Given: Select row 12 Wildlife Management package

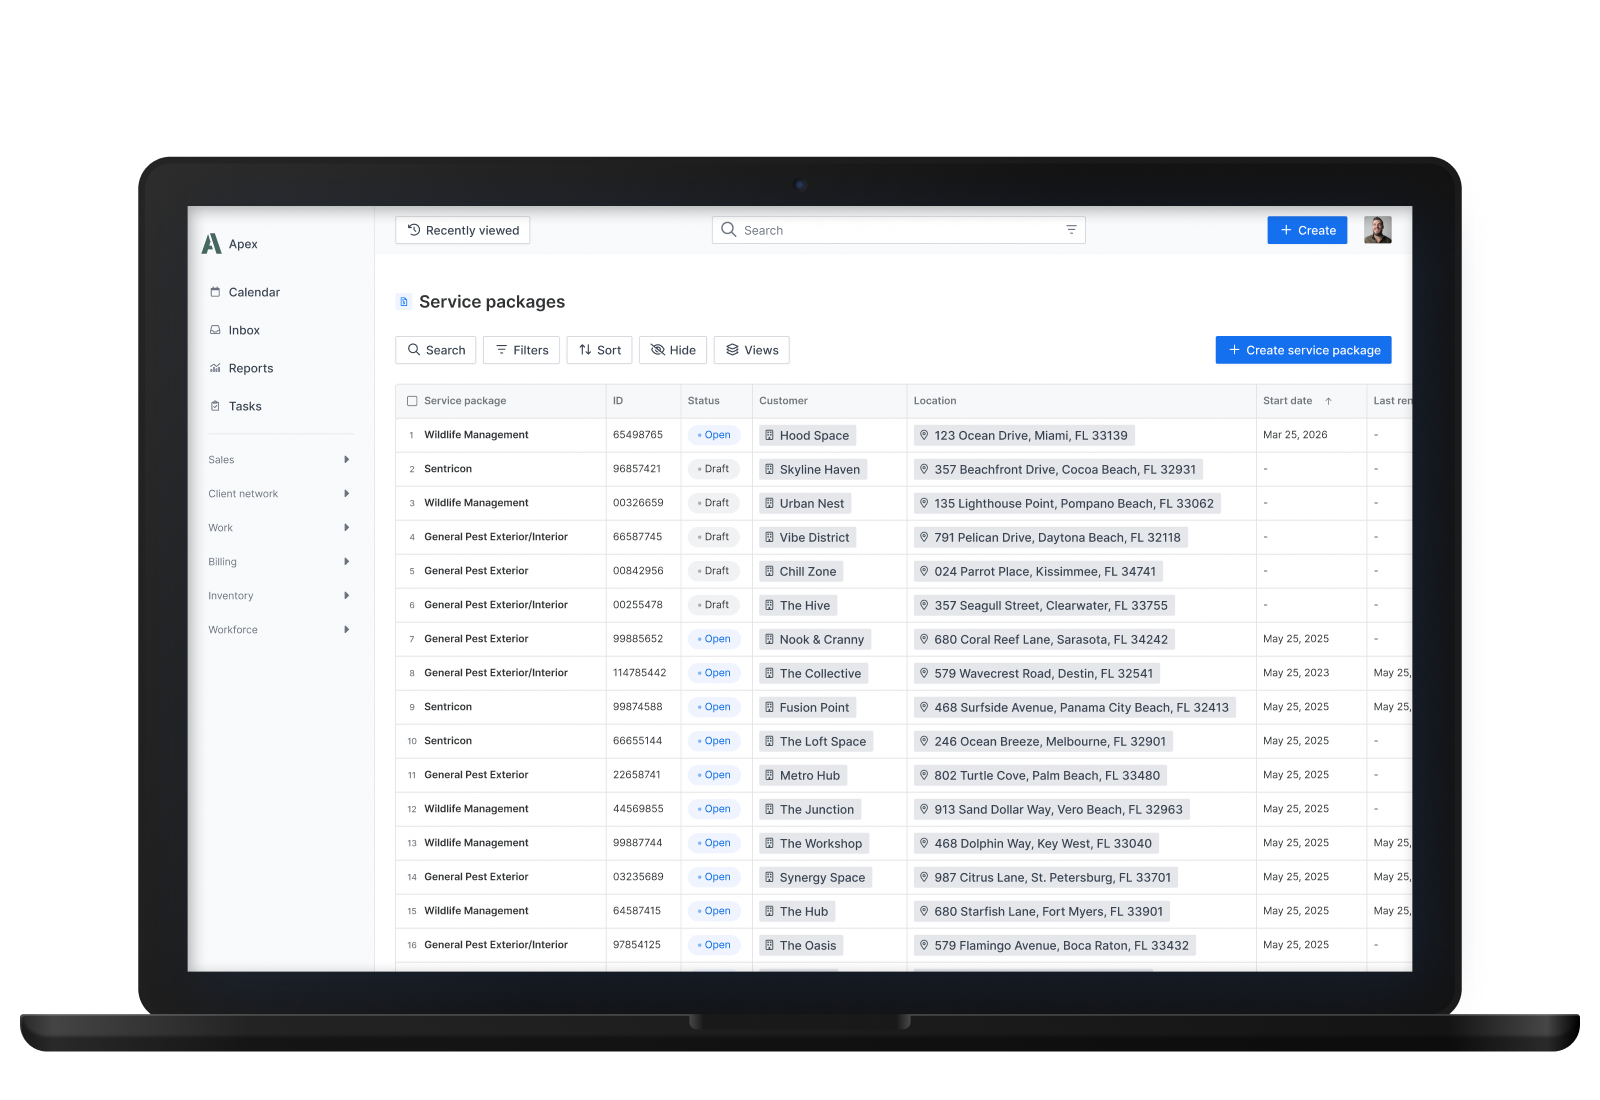Looking at the screenshot, I should [476, 809].
